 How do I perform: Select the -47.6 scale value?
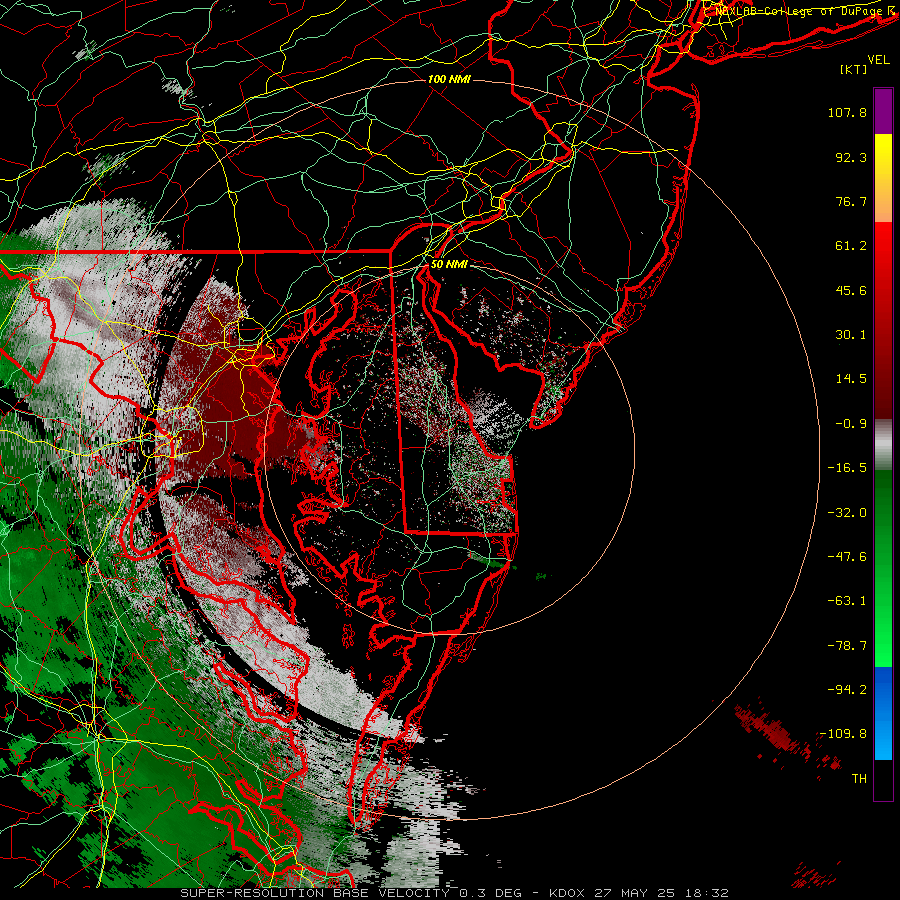[x=847, y=557]
